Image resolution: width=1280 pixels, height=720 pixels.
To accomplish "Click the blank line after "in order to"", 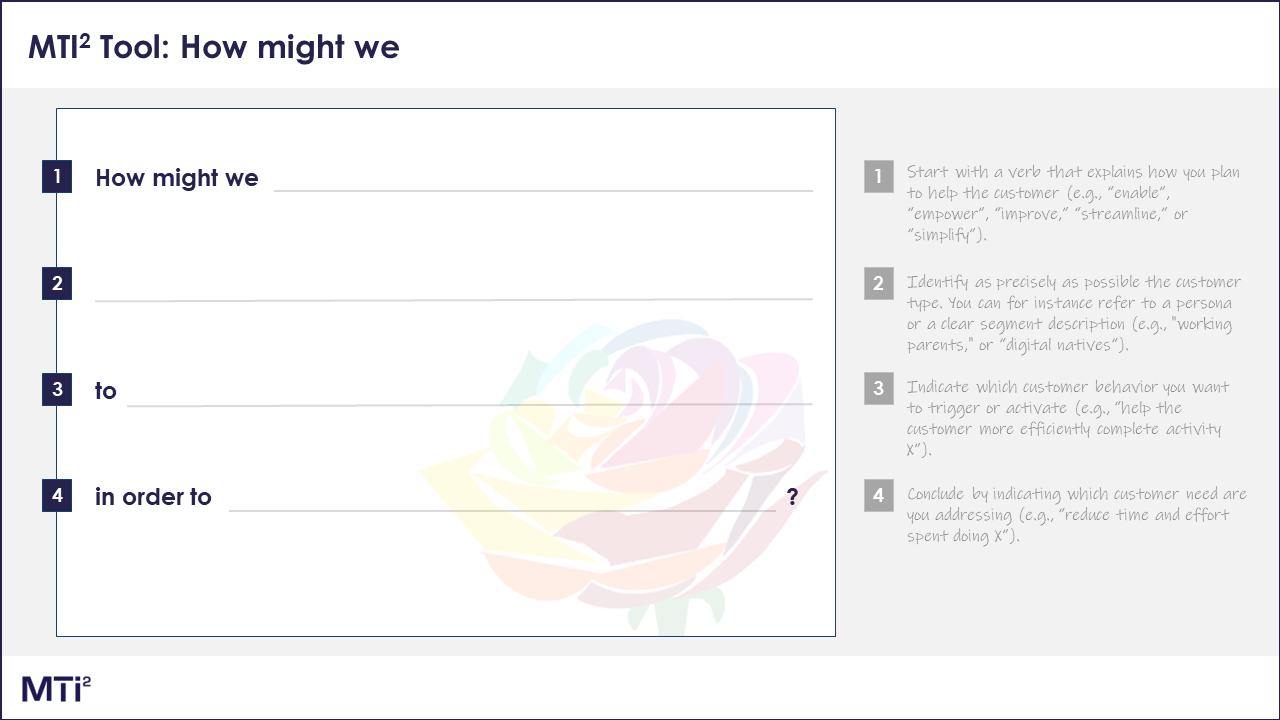I will click(x=502, y=510).
